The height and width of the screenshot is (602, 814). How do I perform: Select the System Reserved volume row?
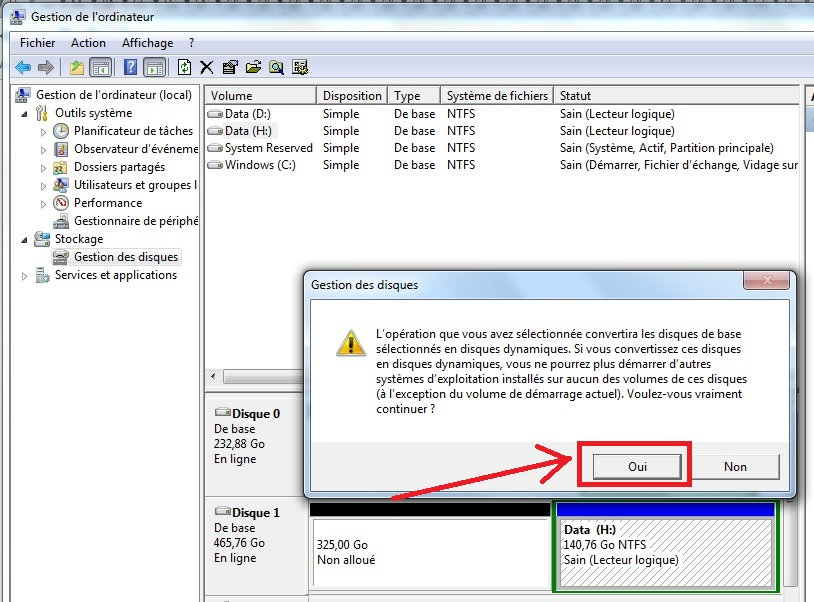tap(502, 148)
